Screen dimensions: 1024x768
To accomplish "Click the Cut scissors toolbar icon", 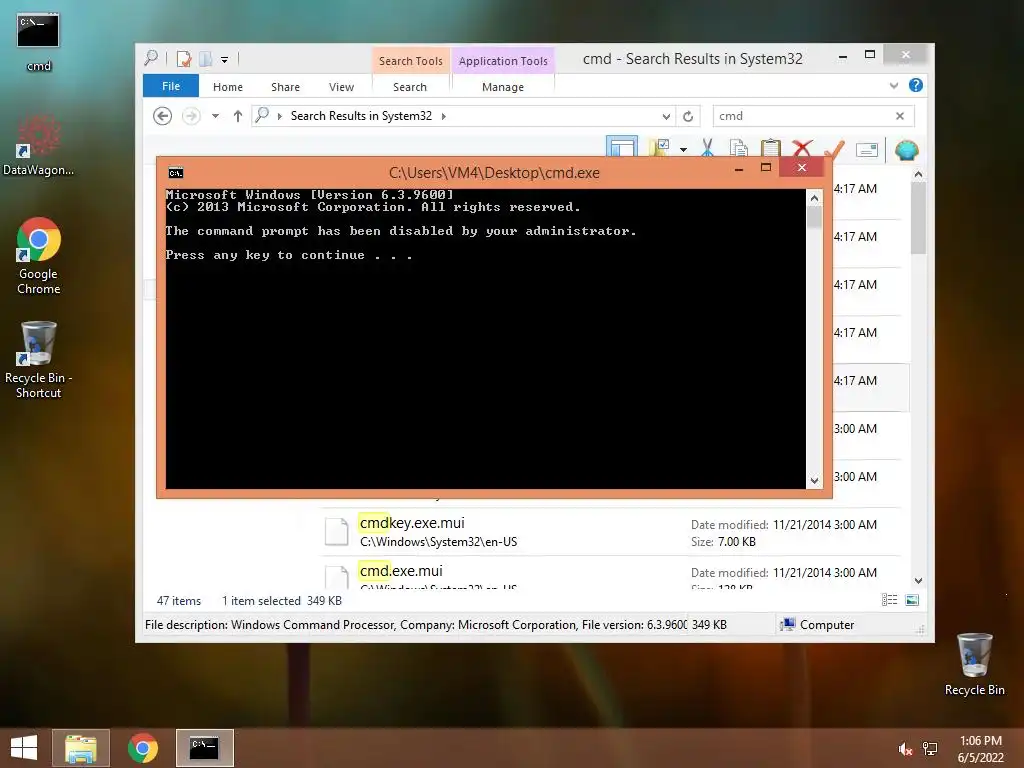I will [x=707, y=148].
